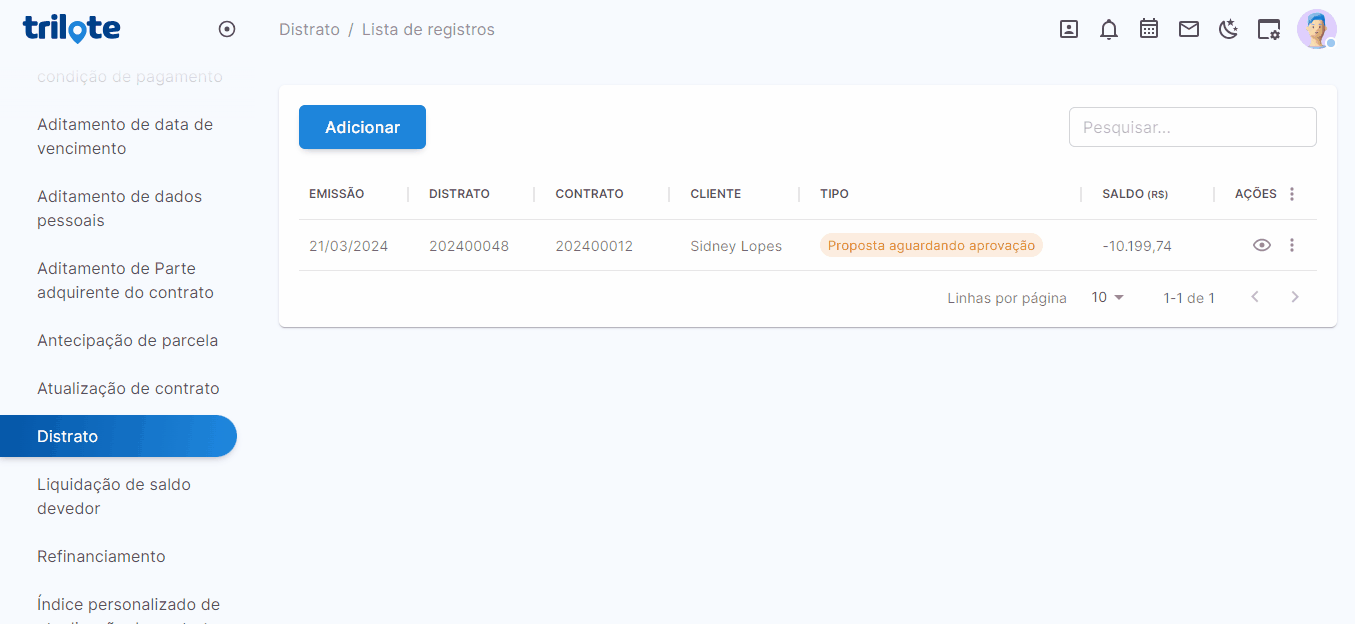Sort by the EMISSÃO column header
The image size is (1355, 624).
tap(337, 194)
